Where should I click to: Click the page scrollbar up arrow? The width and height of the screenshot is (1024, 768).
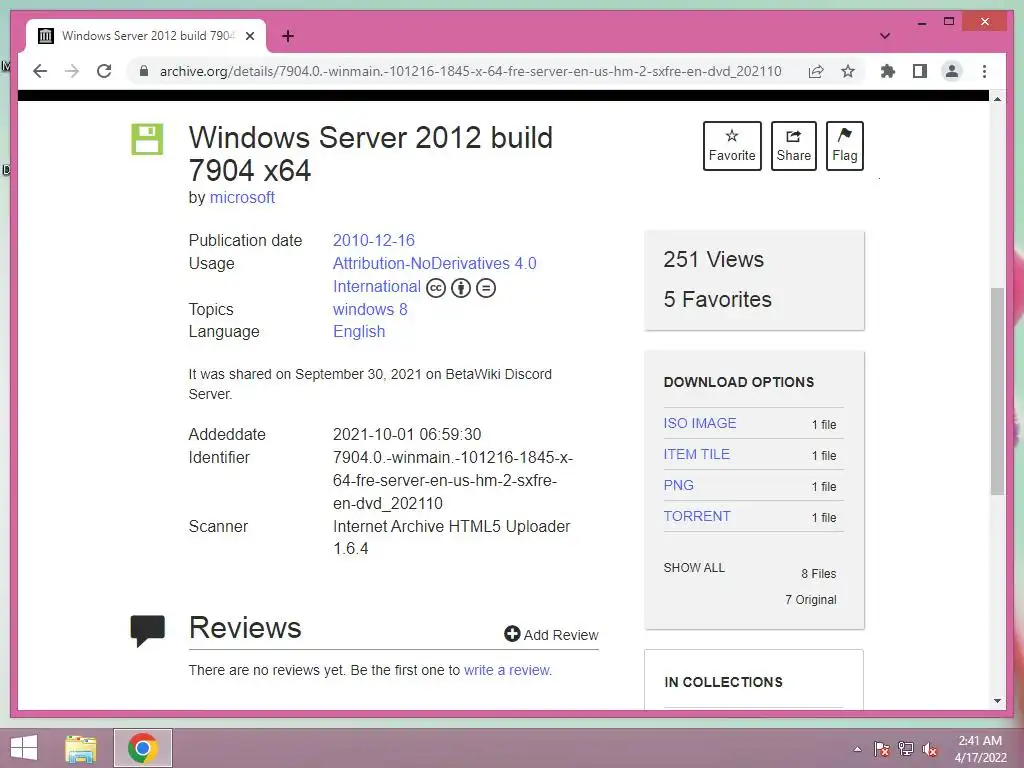(x=997, y=99)
